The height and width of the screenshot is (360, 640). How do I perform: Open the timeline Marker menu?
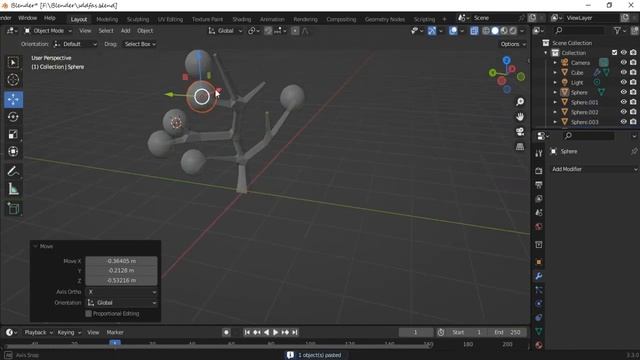tap(115, 332)
